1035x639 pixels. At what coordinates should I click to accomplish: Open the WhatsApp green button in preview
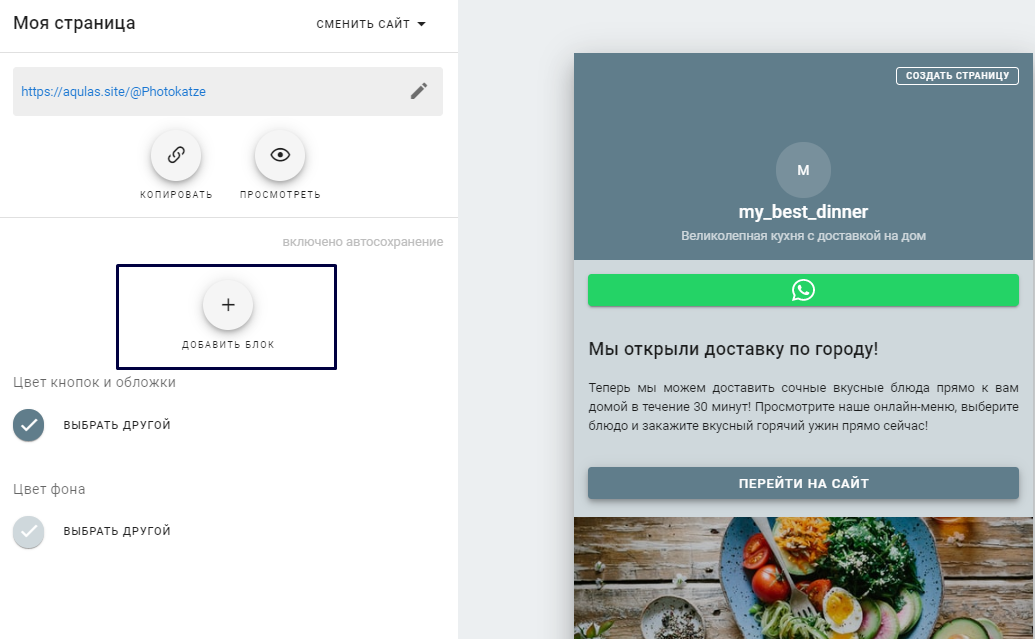point(803,290)
